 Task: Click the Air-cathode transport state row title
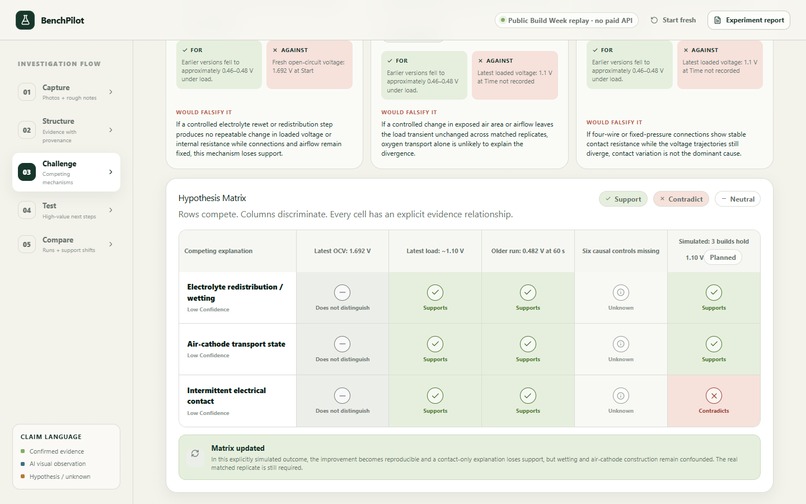pyautogui.click(x=236, y=344)
